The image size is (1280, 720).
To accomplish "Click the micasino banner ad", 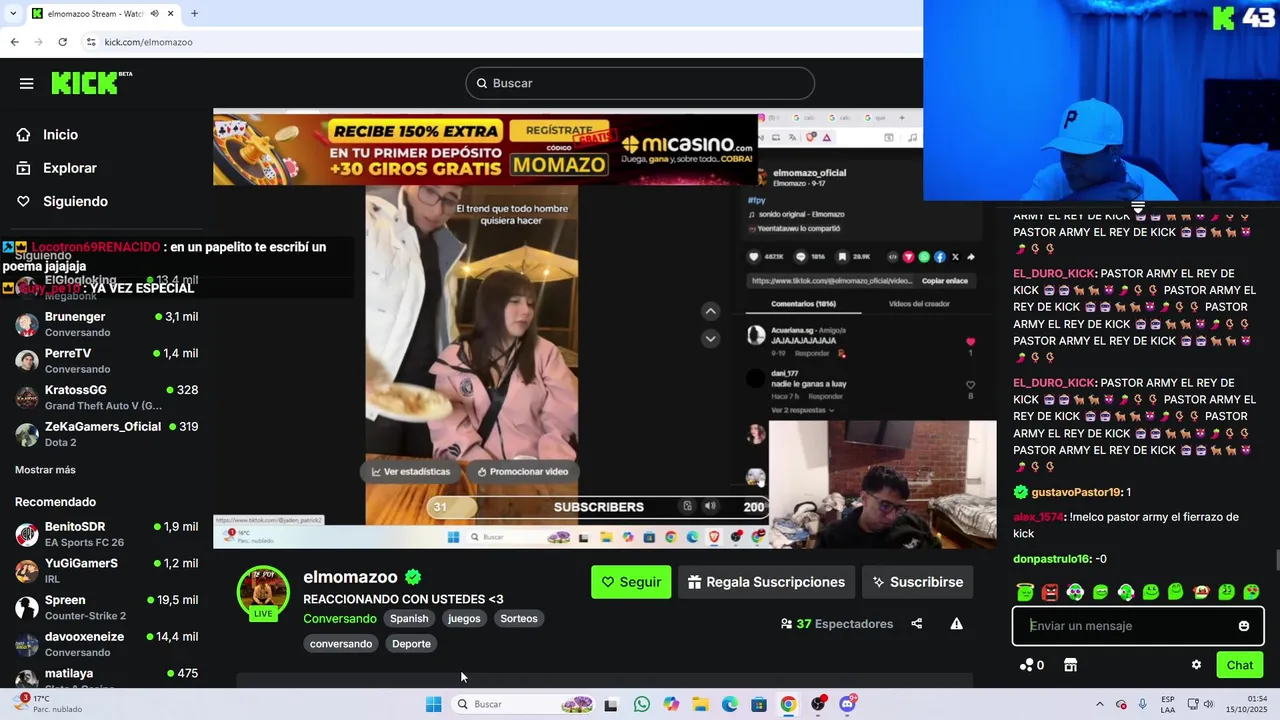I will point(485,149).
